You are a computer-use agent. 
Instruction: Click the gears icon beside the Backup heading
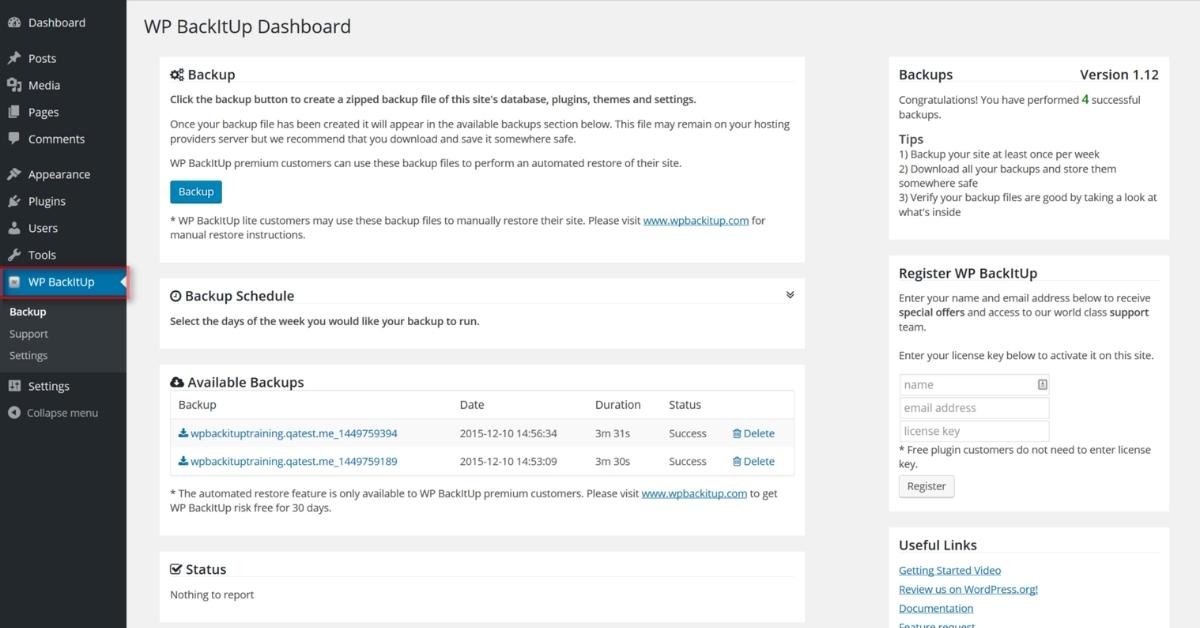[x=175, y=74]
